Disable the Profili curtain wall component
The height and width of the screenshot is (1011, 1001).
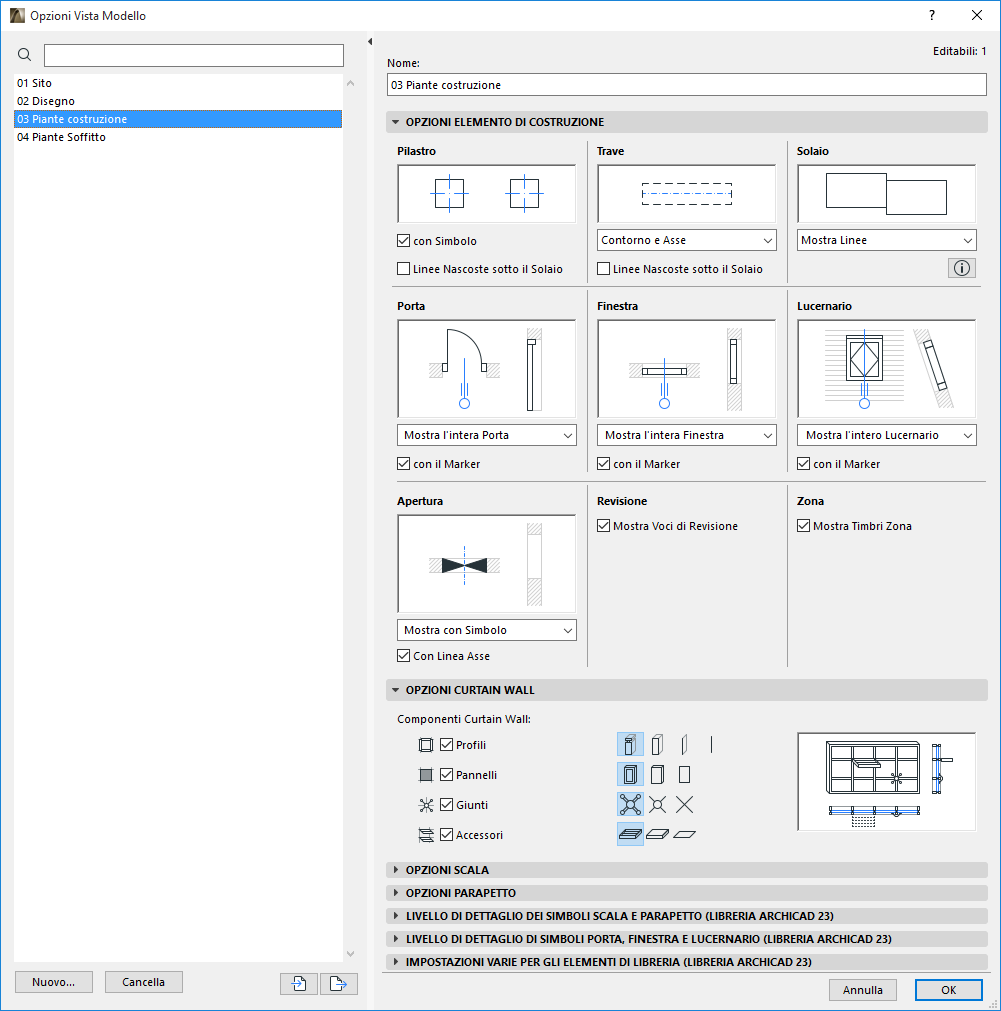point(447,744)
